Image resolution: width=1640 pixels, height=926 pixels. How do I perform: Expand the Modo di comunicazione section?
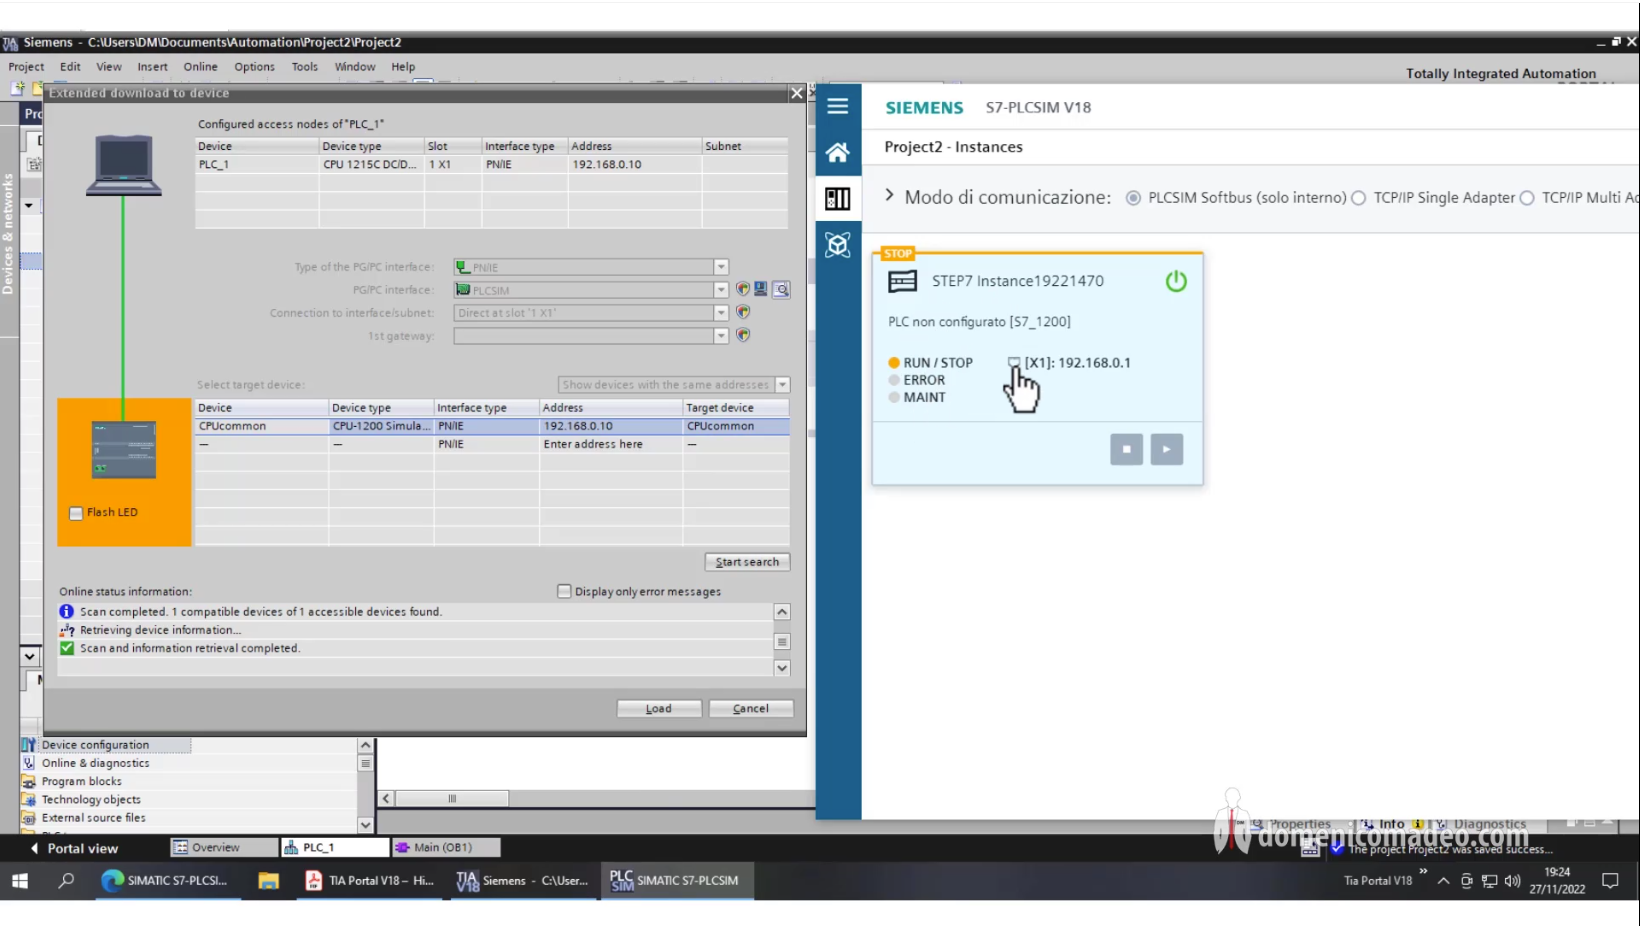(889, 196)
